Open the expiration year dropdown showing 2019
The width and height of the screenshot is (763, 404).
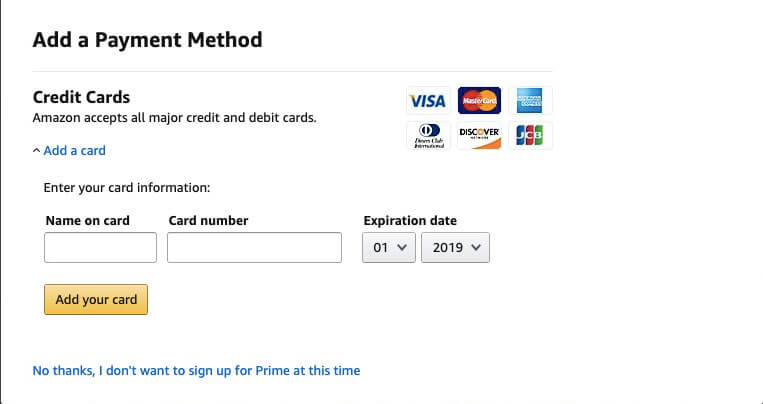click(x=455, y=247)
